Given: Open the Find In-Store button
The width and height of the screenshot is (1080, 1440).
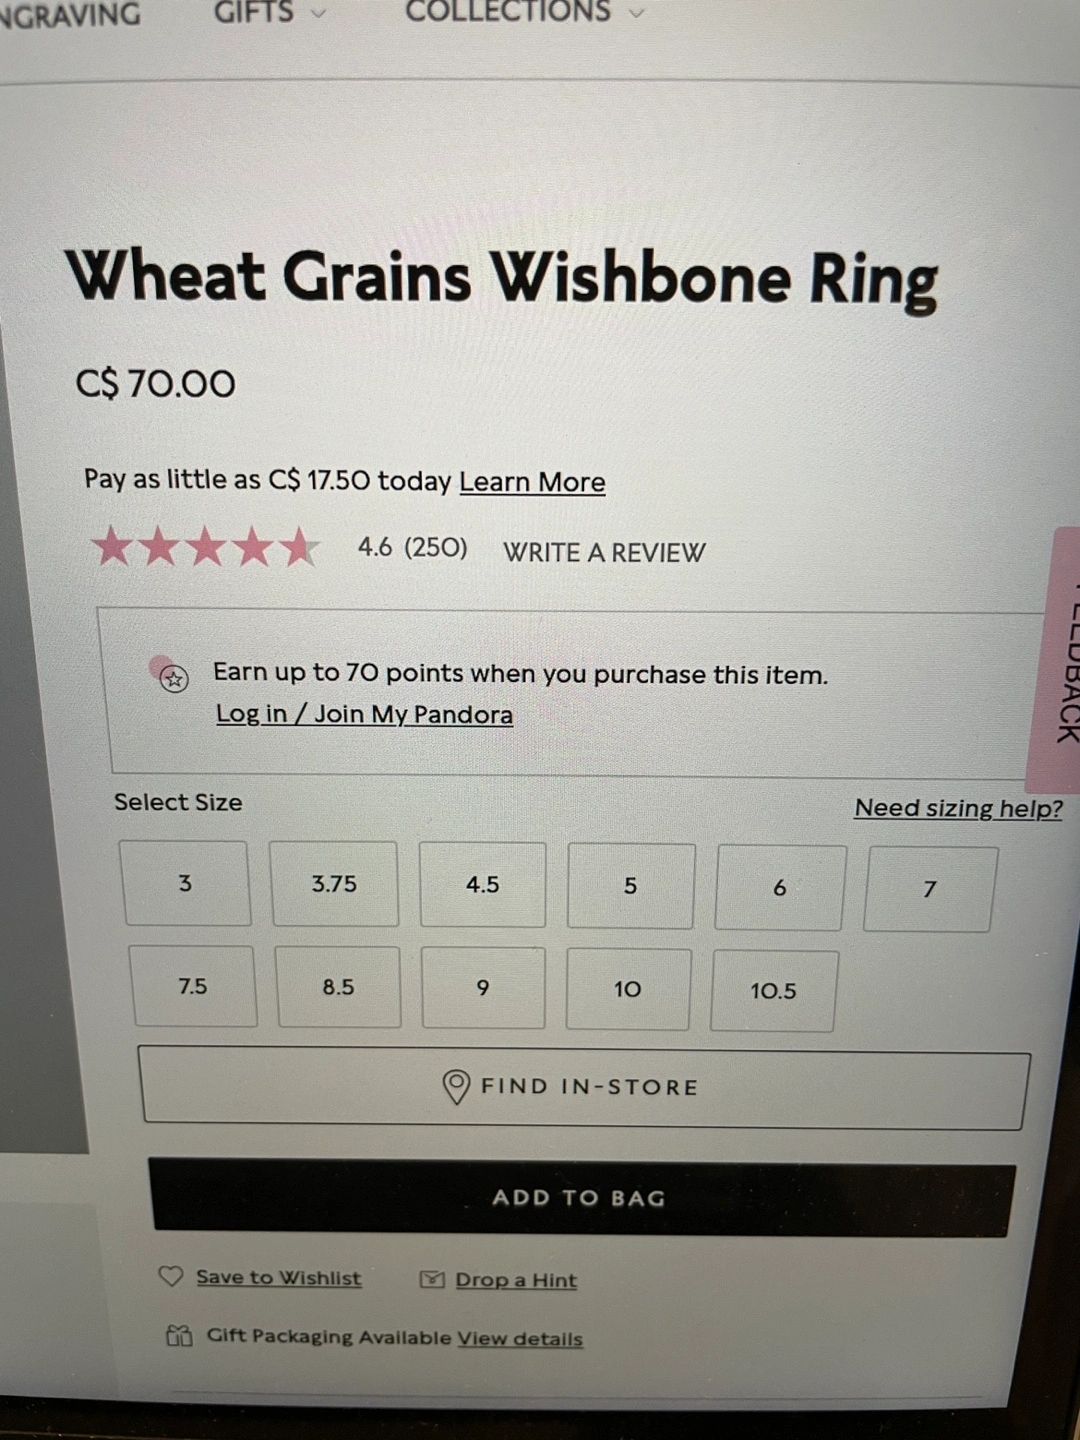Looking at the screenshot, I should (x=585, y=1088).
